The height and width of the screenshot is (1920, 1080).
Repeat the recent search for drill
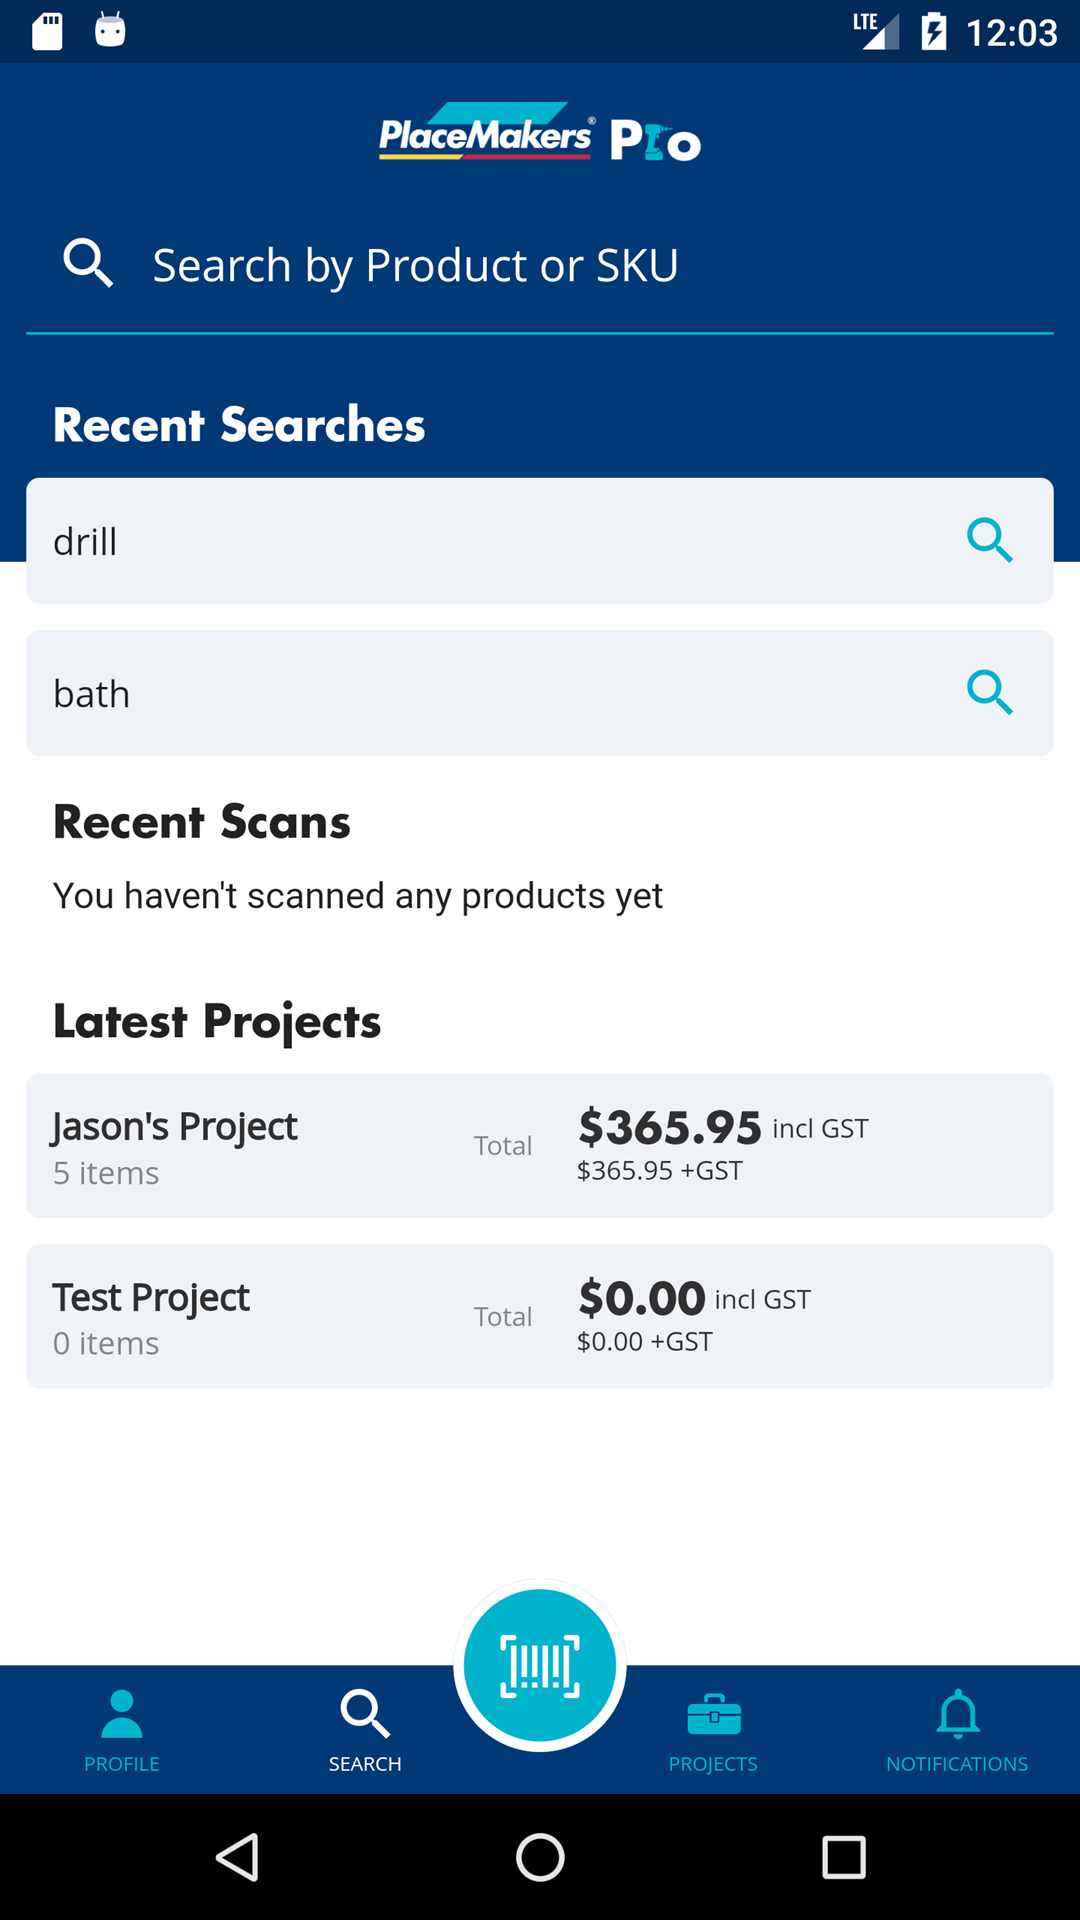(x=400, y=541)
